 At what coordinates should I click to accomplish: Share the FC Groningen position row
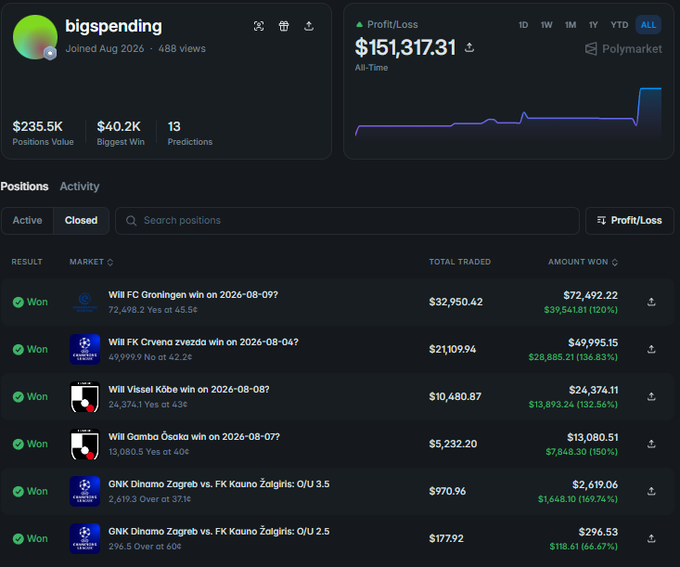point(651,302)
